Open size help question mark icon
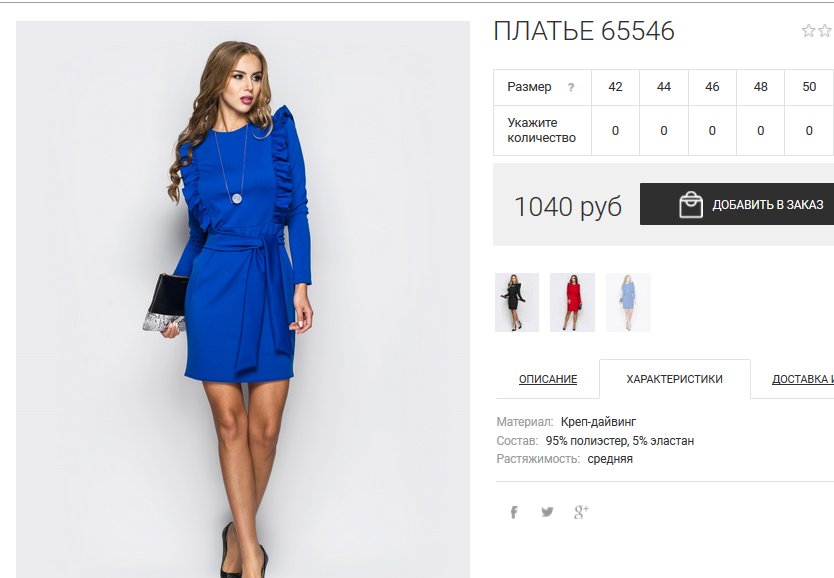This screenshot has width=834, height=578. [x=571, y=87]
